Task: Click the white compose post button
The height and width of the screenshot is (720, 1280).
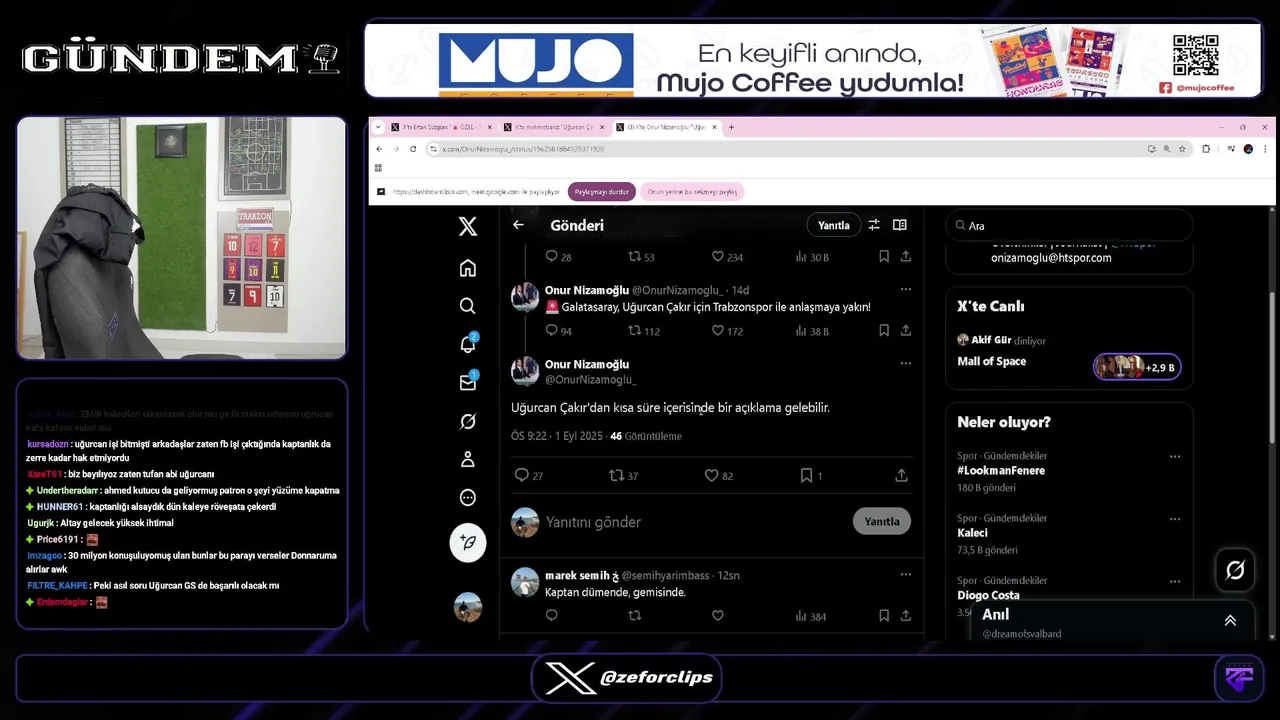Action: coord(468,543)
